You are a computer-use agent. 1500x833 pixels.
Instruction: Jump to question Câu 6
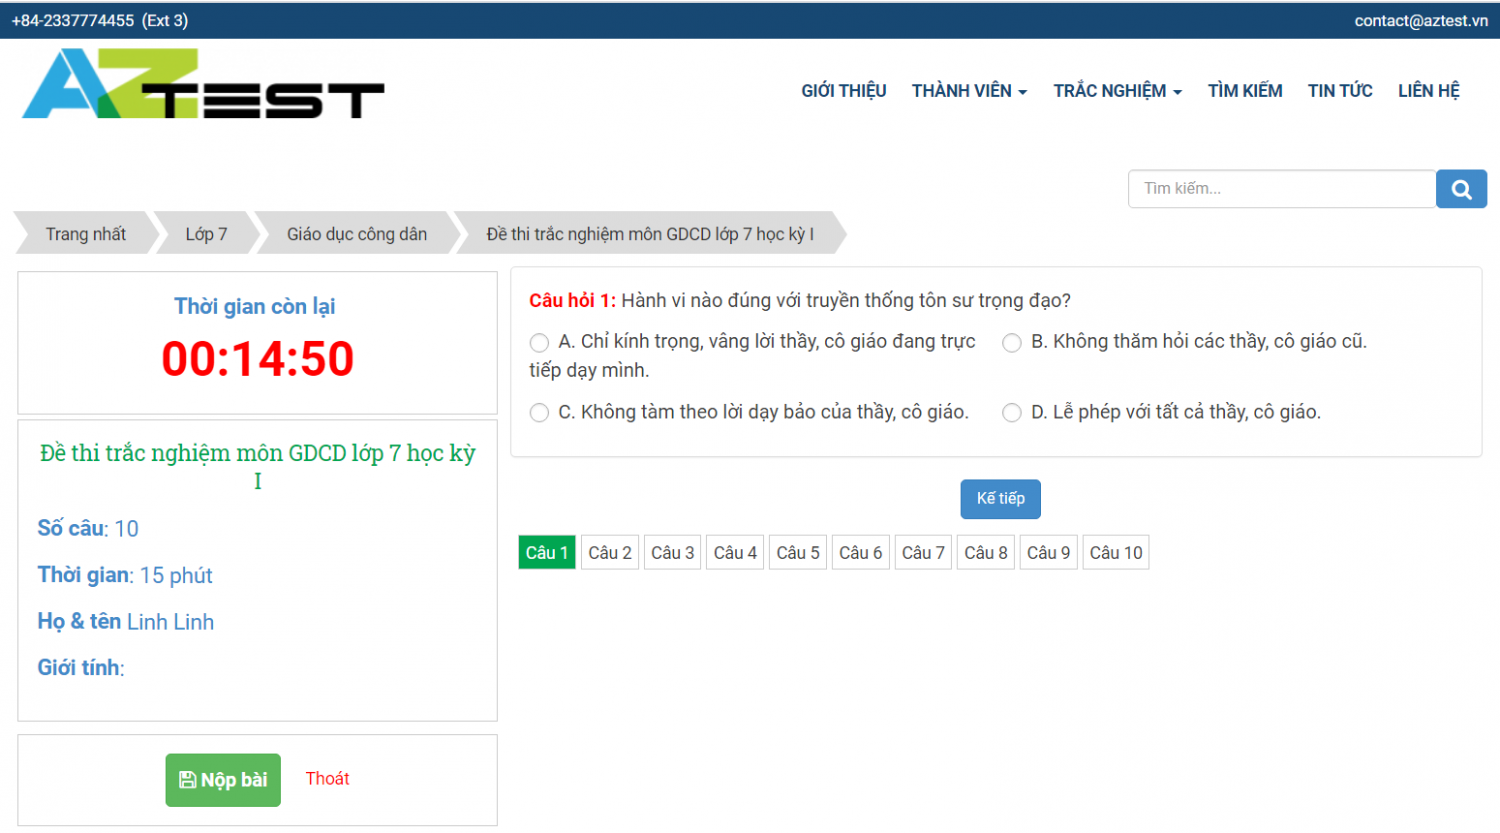[x=861, y=553]
